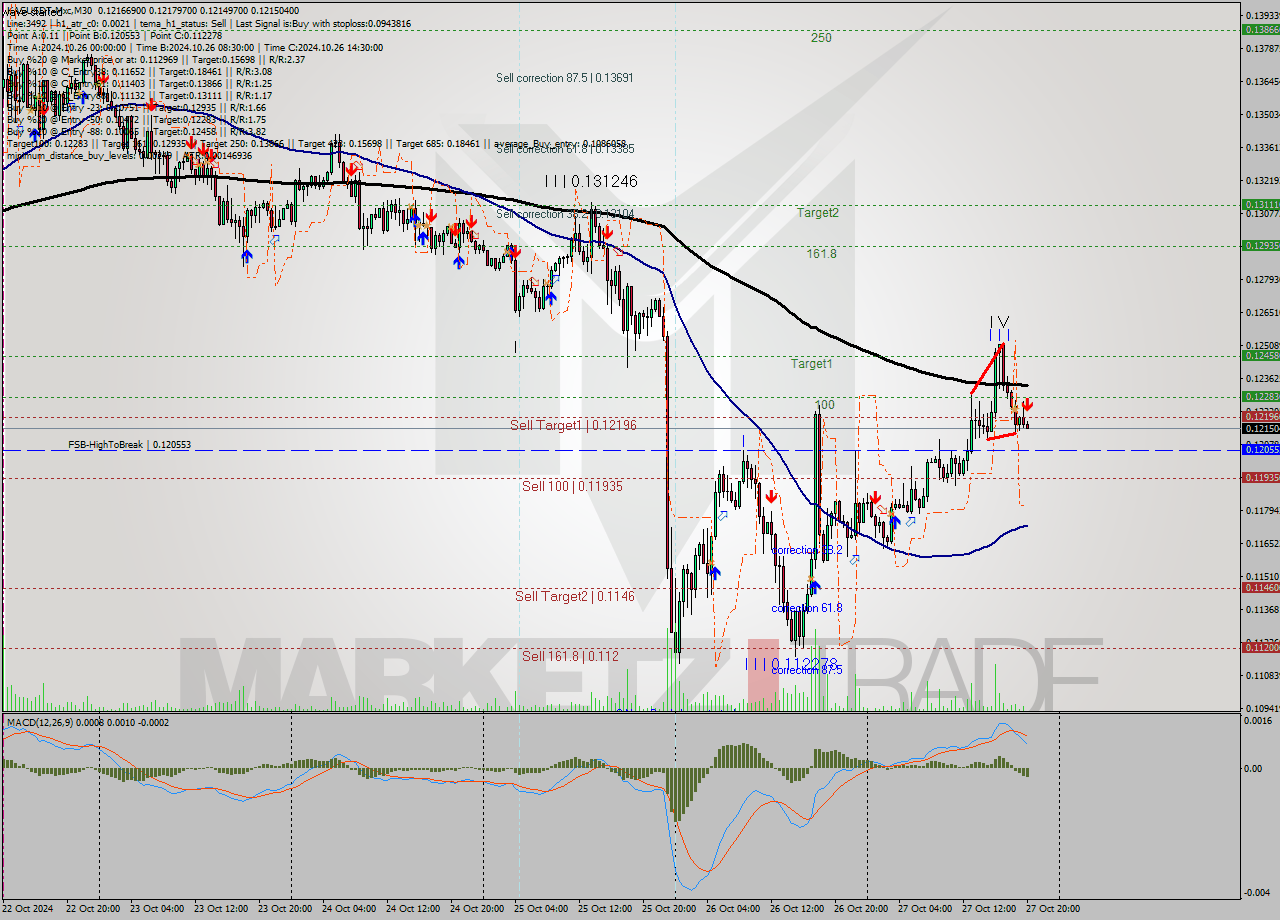Image resolution: width=1280 pixels, height=920 pixels.
Task: Click the 'Target2' level label
Action: coord(817,213)
